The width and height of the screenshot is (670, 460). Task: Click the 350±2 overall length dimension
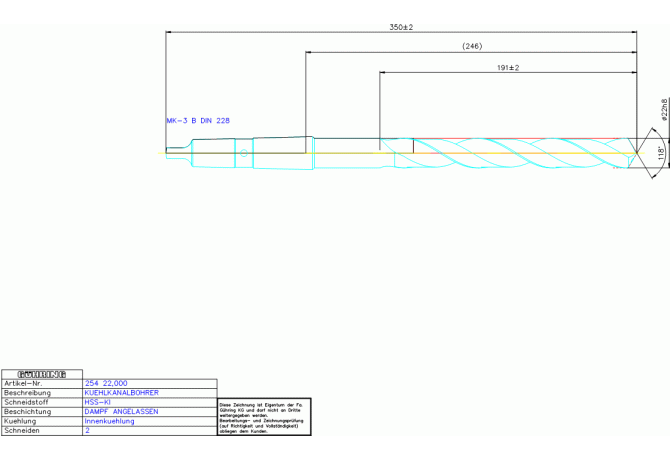(x=401, y=27)
